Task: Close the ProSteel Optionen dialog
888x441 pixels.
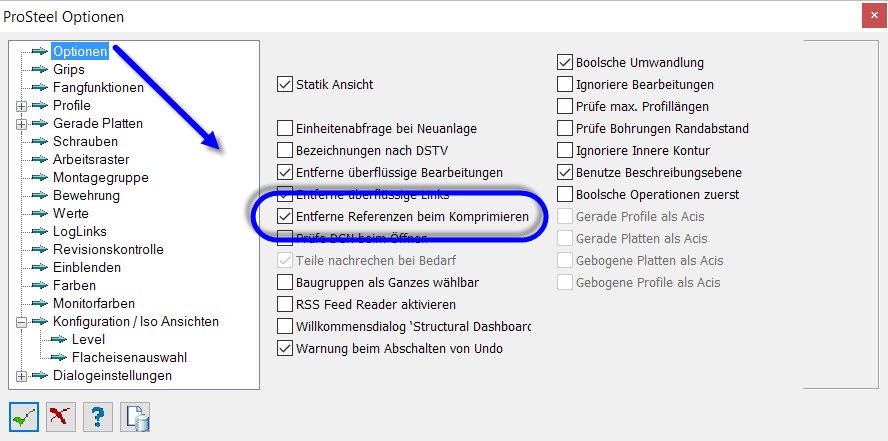Action: click(x=874, y=15)
